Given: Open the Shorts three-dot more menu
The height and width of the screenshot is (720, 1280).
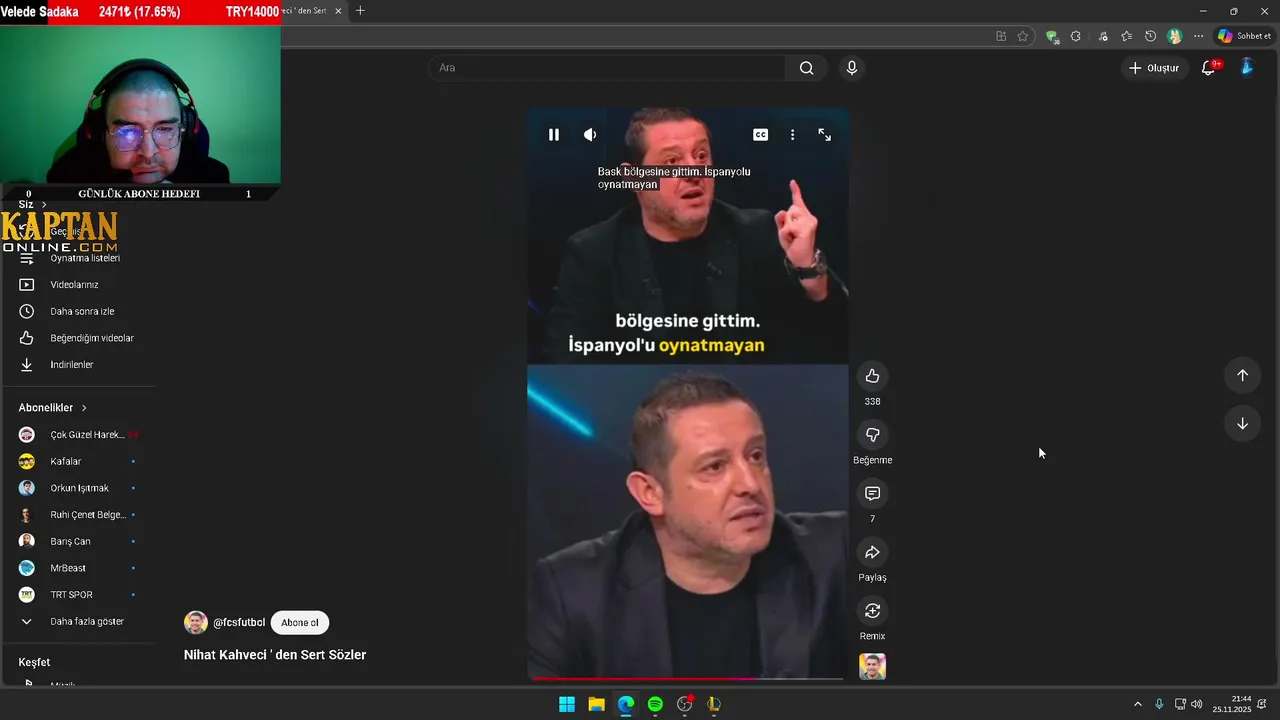Looking at the screenshot, I should 792,135.
